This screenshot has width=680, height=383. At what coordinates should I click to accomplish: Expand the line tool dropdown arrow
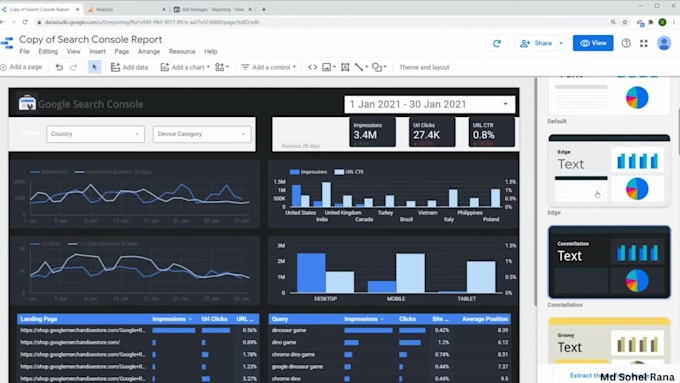coord(366,67)
